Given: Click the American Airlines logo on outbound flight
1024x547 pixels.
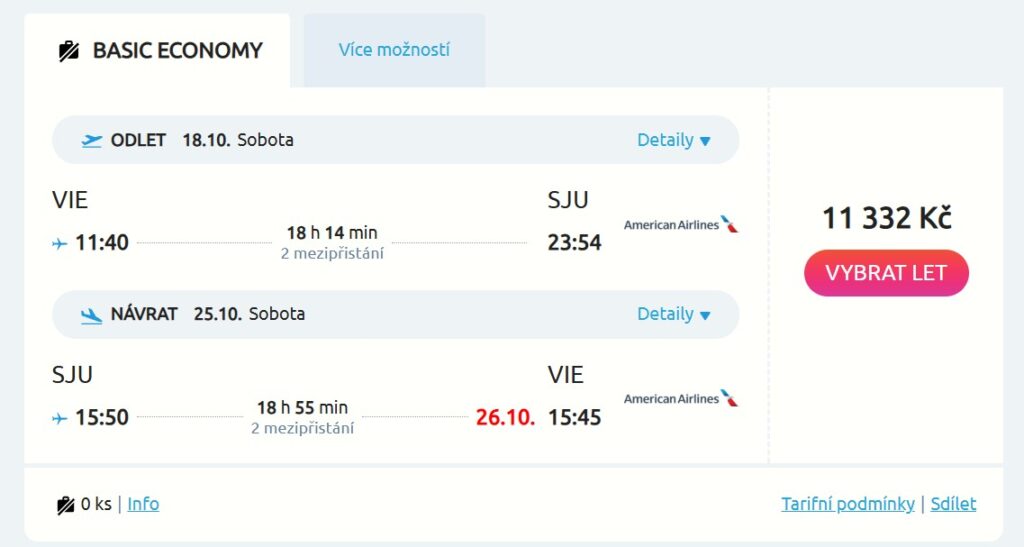Looking at the screenshot, I should click(681, 224).
